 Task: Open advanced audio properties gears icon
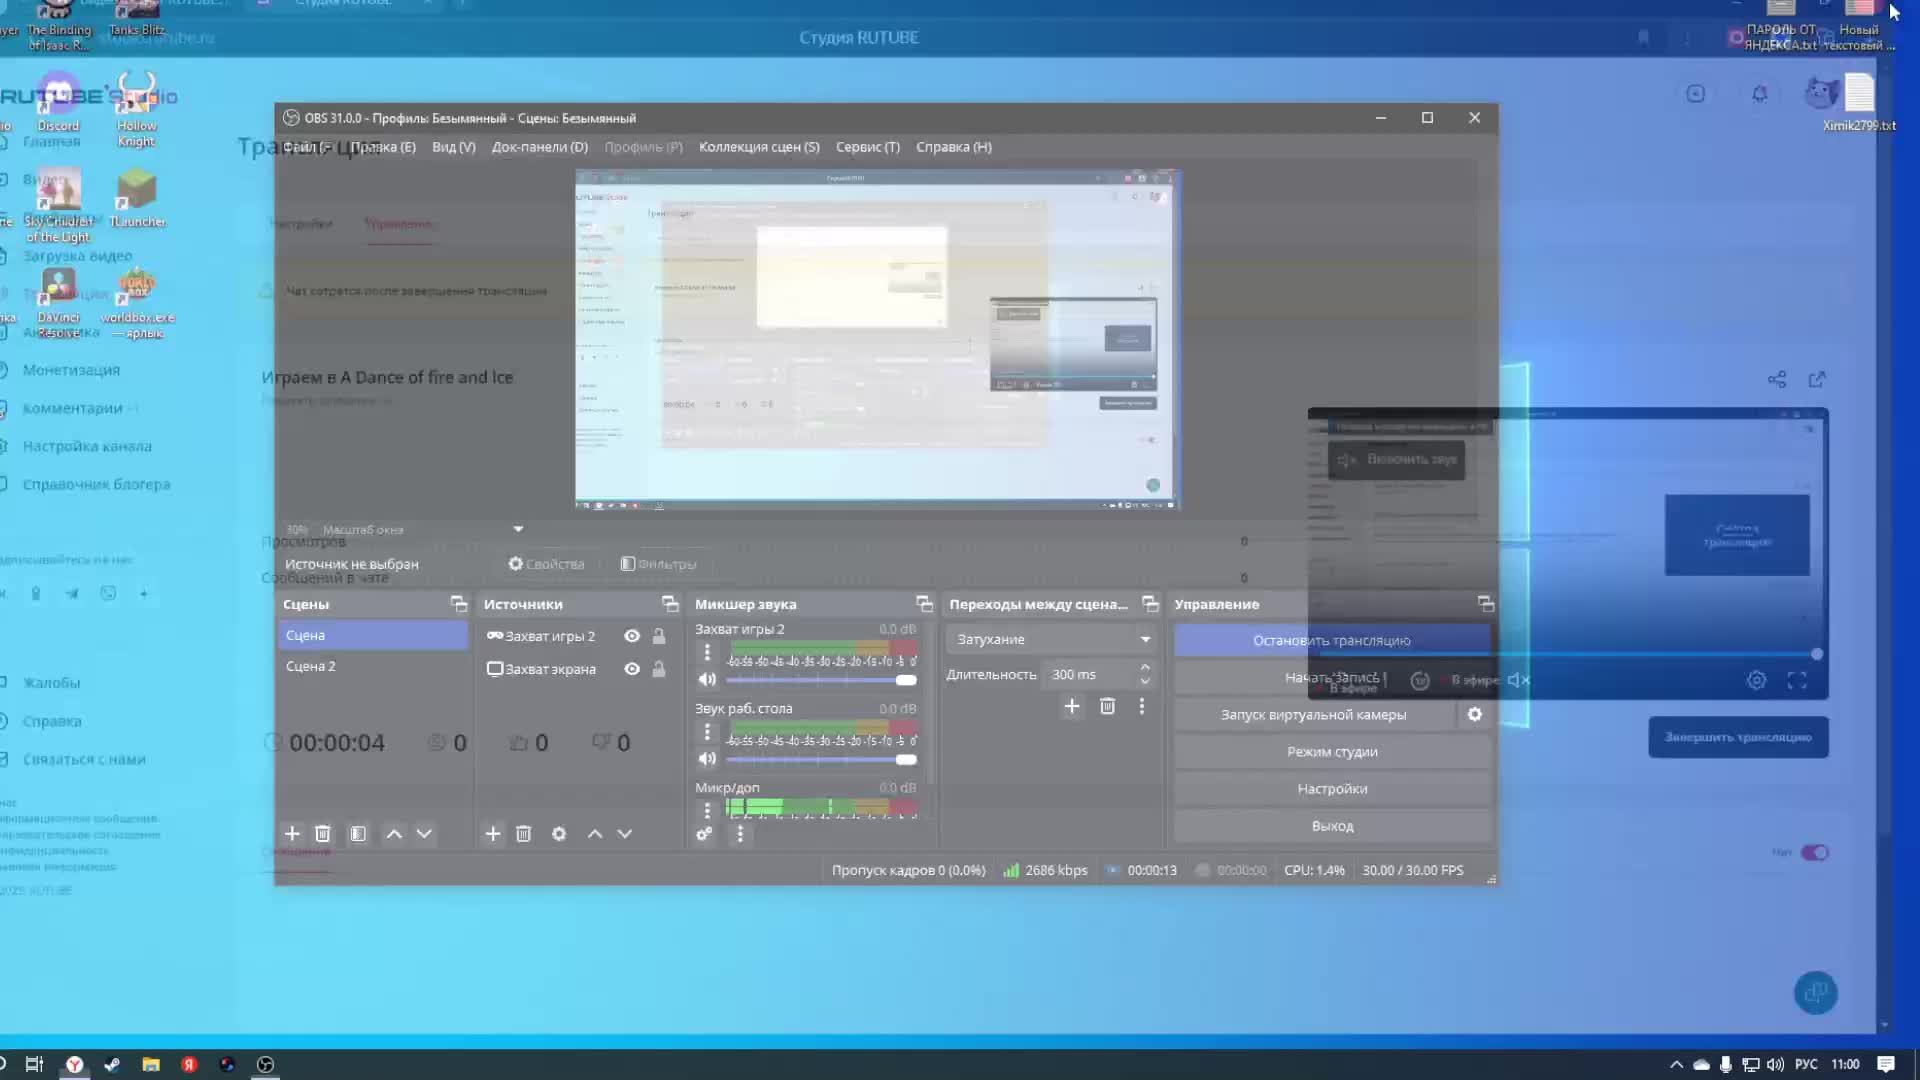click(705, 833)
